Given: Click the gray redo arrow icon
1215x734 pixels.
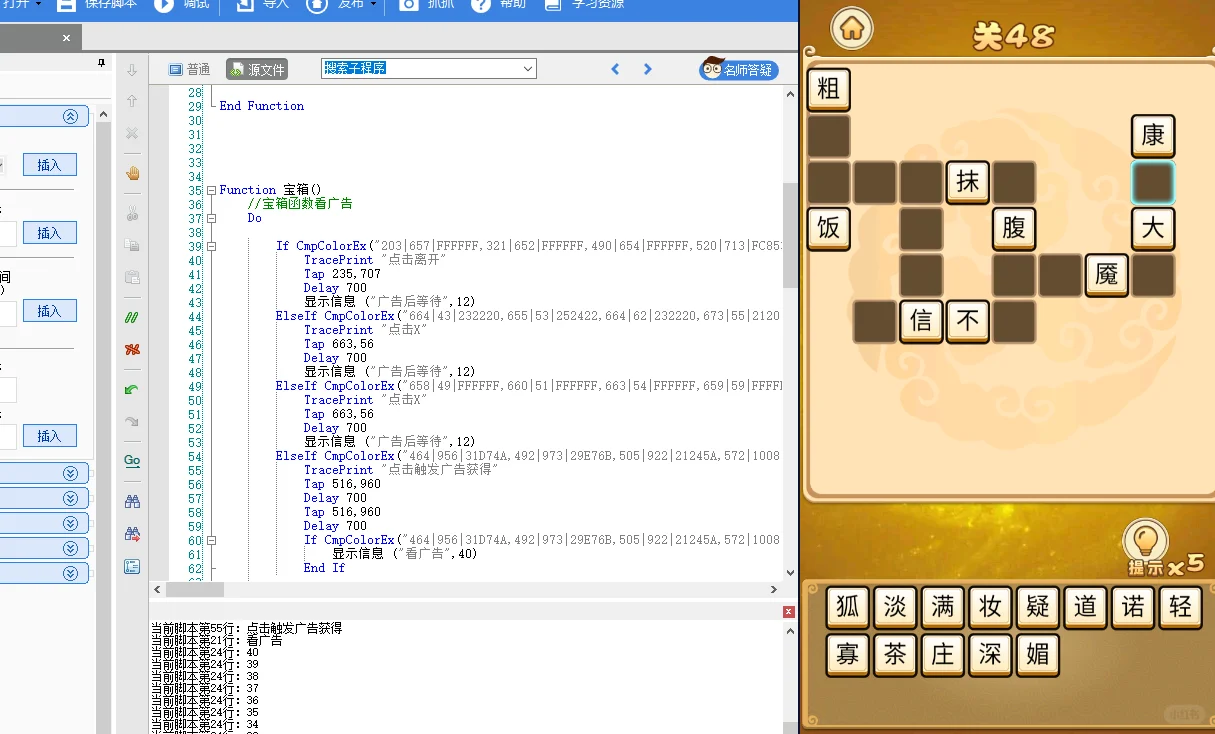Looking at the screenshot, I should [132, 421].
